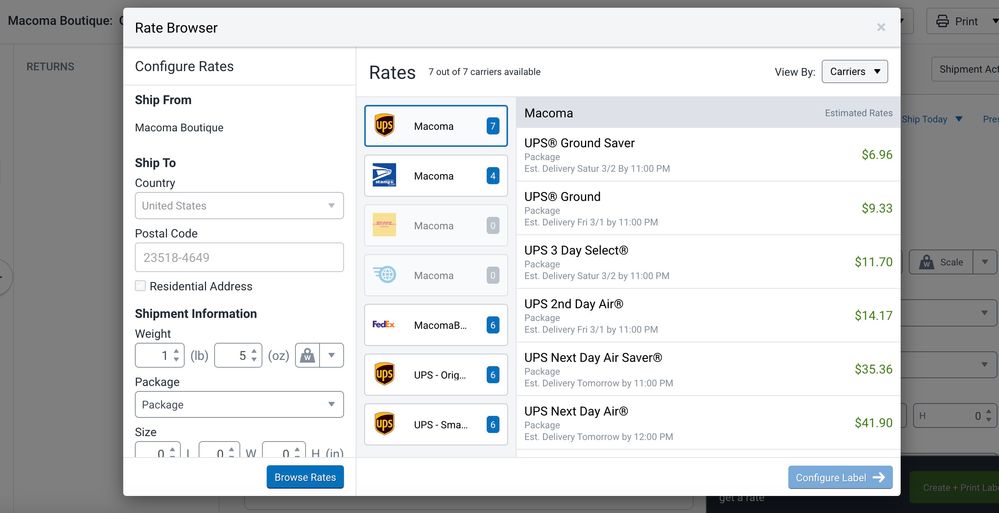Close the Rate Browser dialog

pos(881,28)
